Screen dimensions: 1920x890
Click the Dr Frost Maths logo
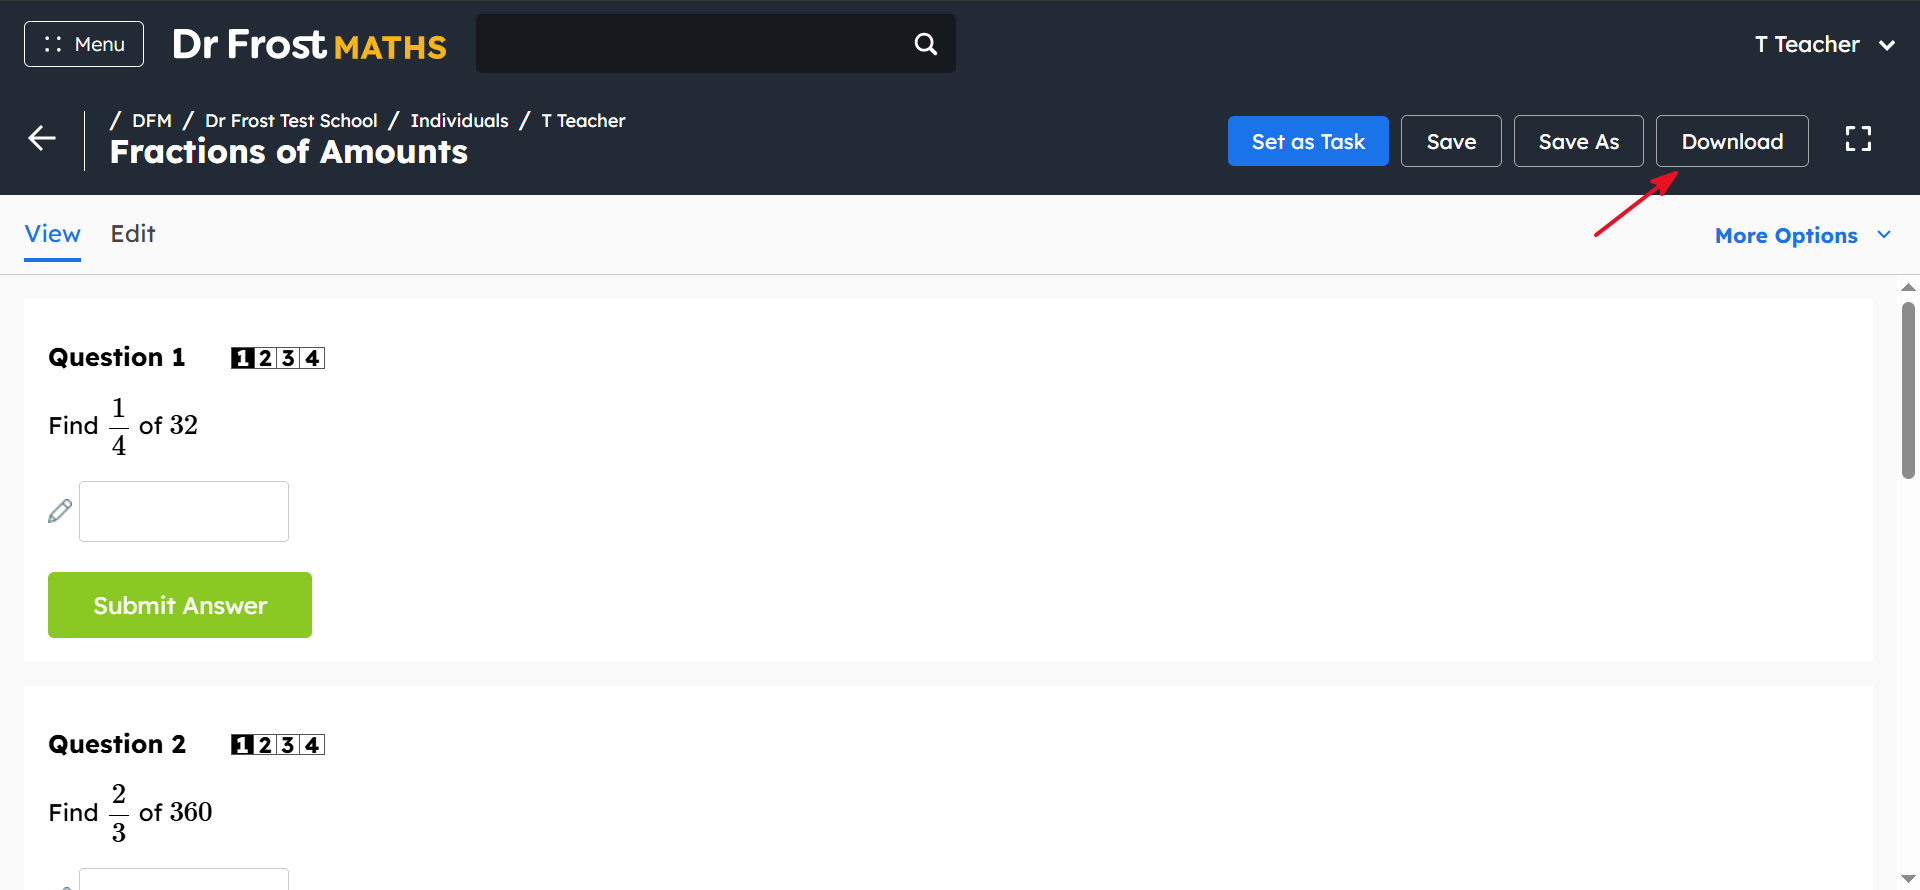(x=309, y=44)
